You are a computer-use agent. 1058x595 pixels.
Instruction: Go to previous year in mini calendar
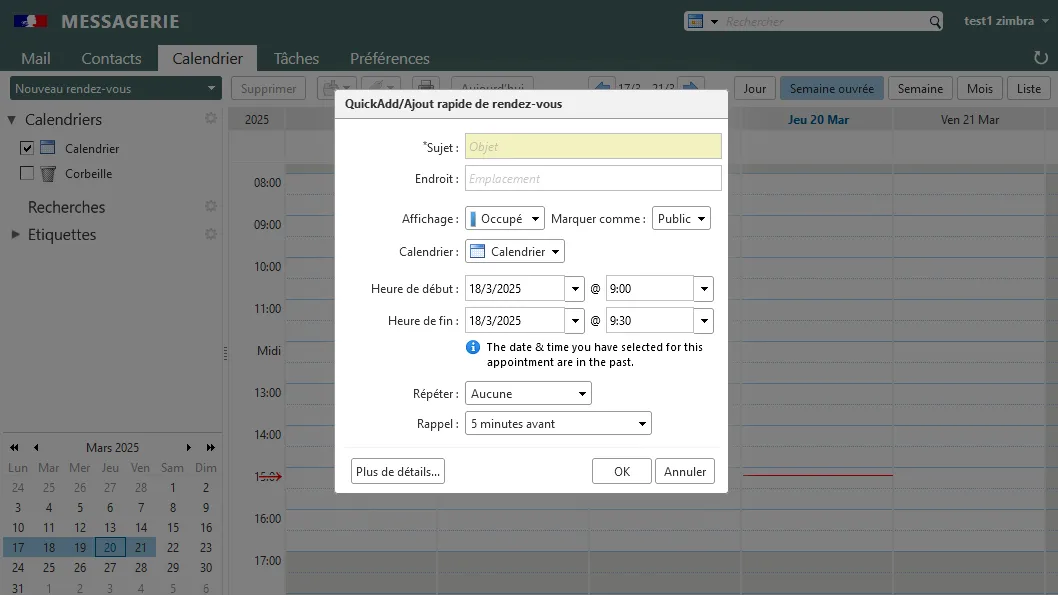tap(14, 447)
